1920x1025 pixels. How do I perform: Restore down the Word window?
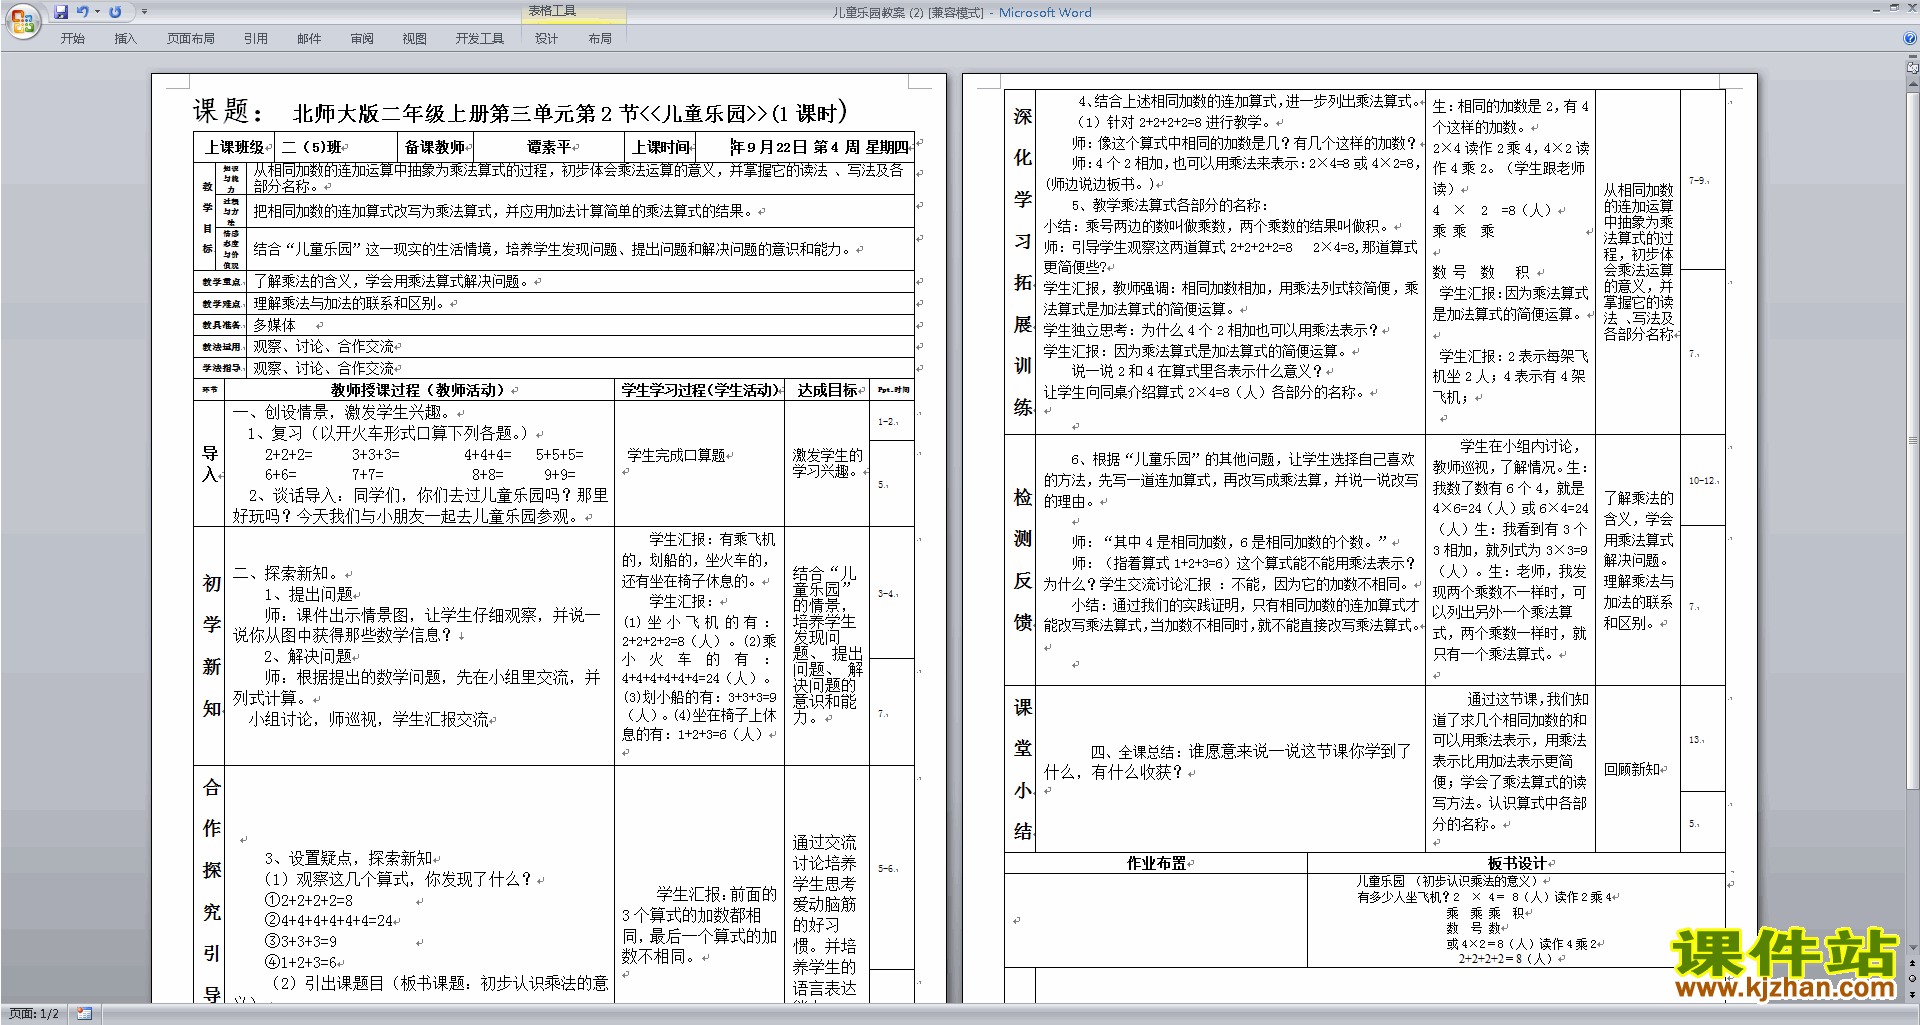coord(1894,8)
